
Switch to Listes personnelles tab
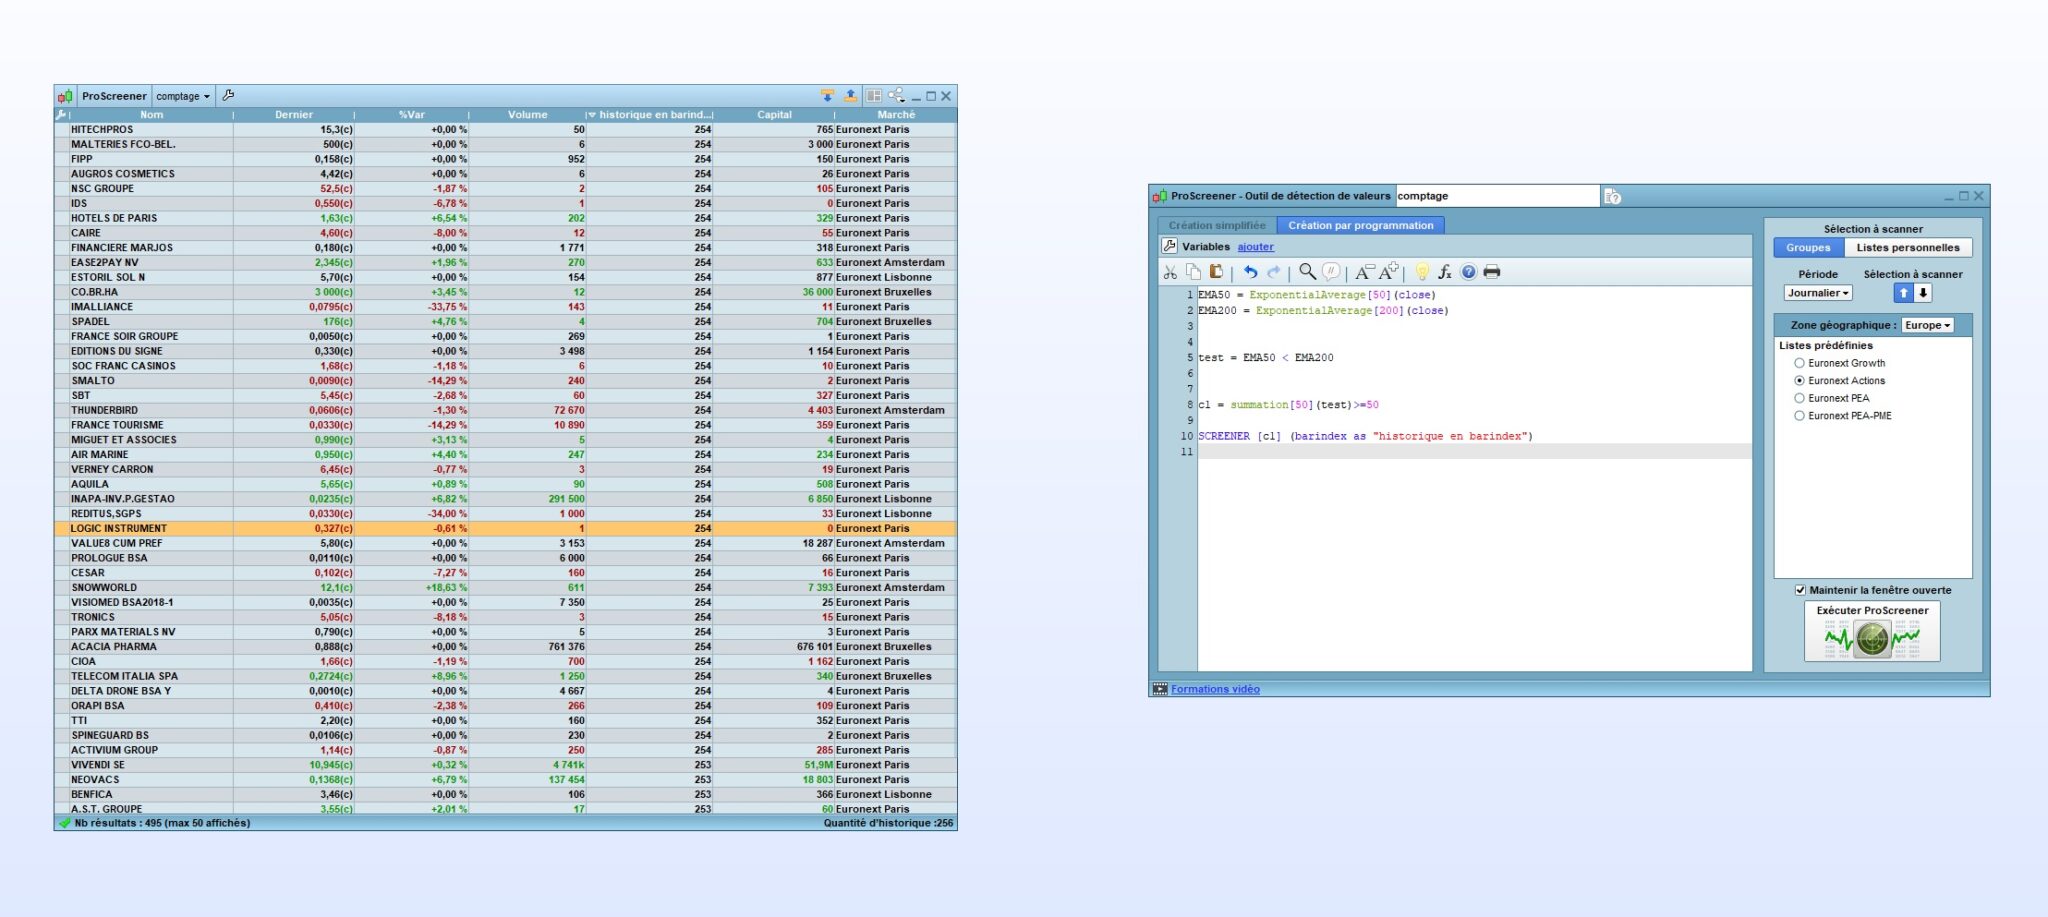click(x=1907, y=248)
